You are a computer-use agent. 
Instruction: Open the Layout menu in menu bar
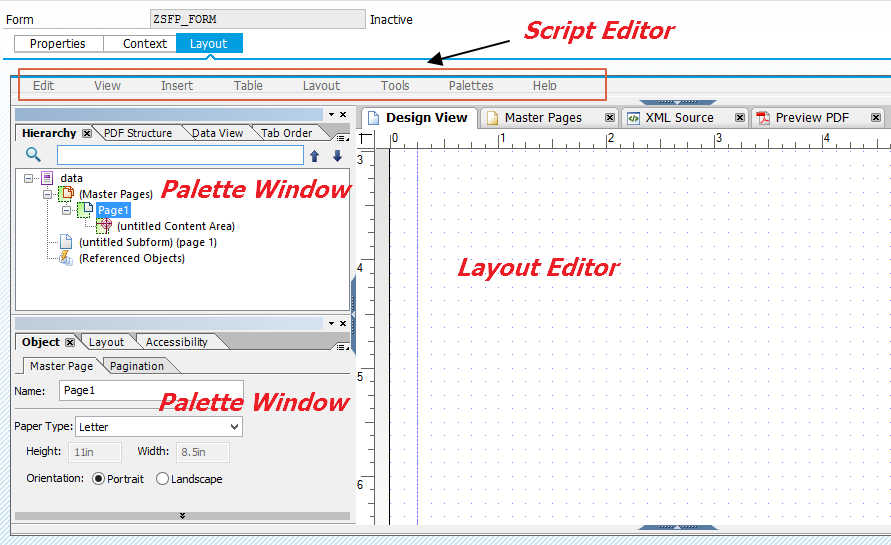coord(321,85)
